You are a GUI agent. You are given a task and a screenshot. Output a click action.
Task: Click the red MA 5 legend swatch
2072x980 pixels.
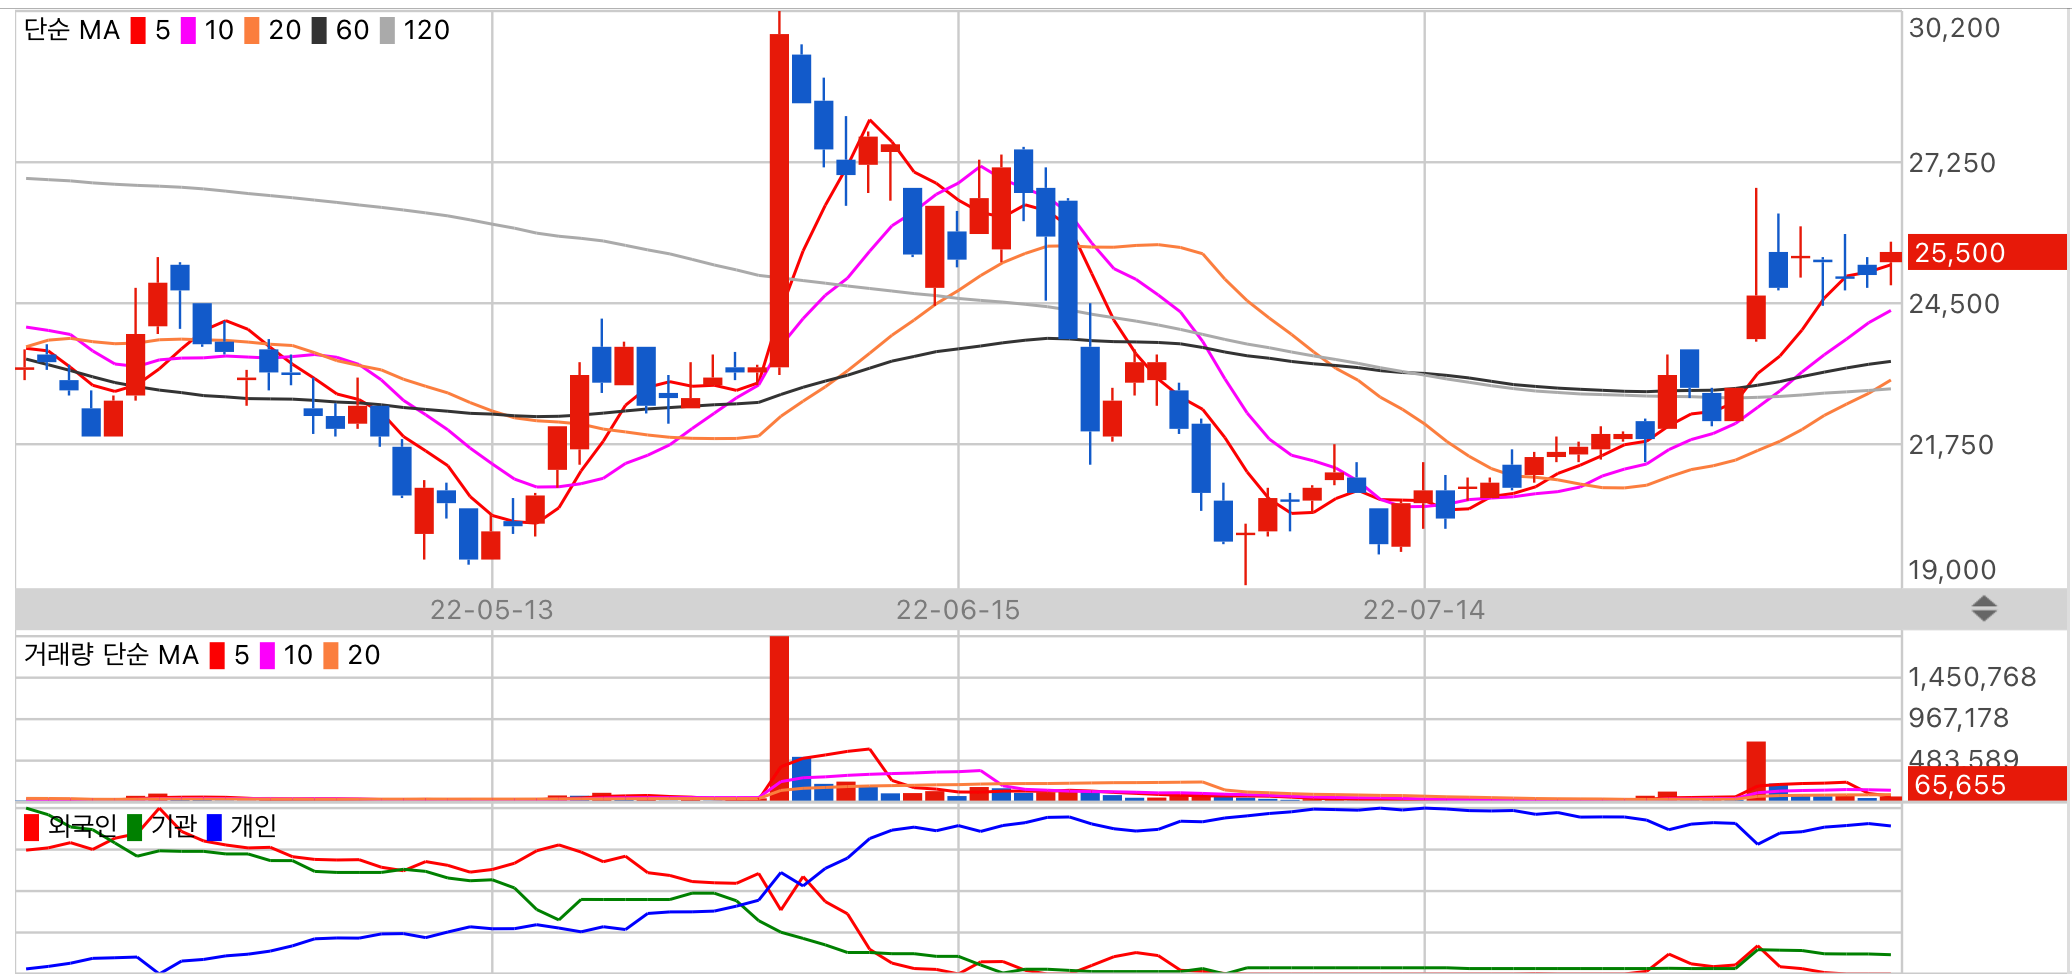pyautogui.click(x=138, y=31)
